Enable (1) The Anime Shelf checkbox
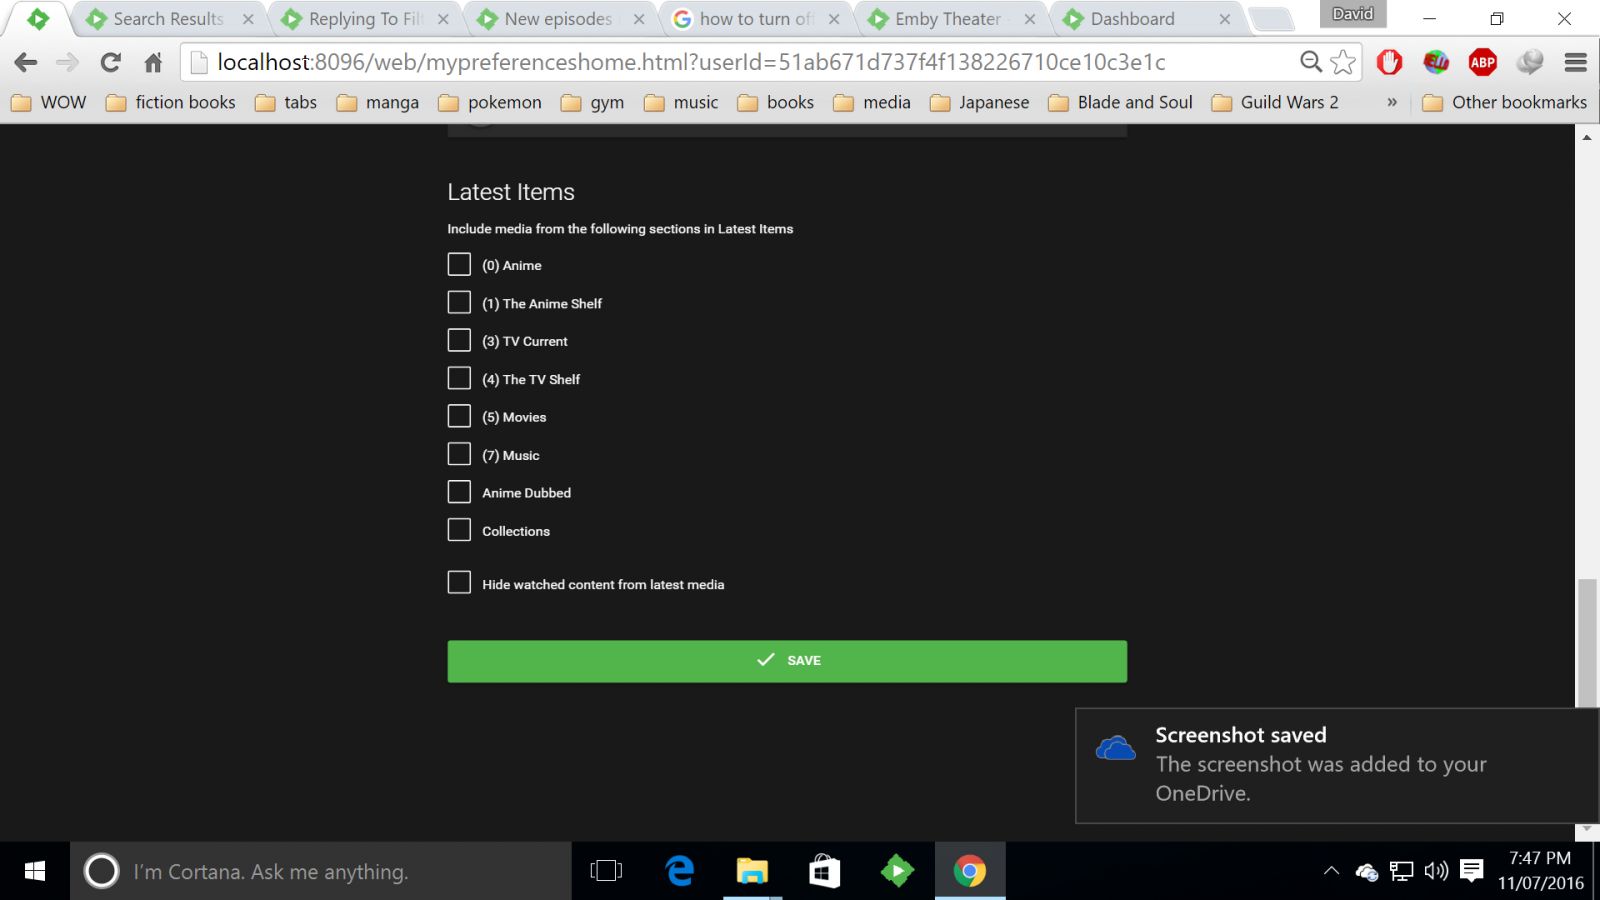This screenshot has width=1600, height=900. [459, 302]
